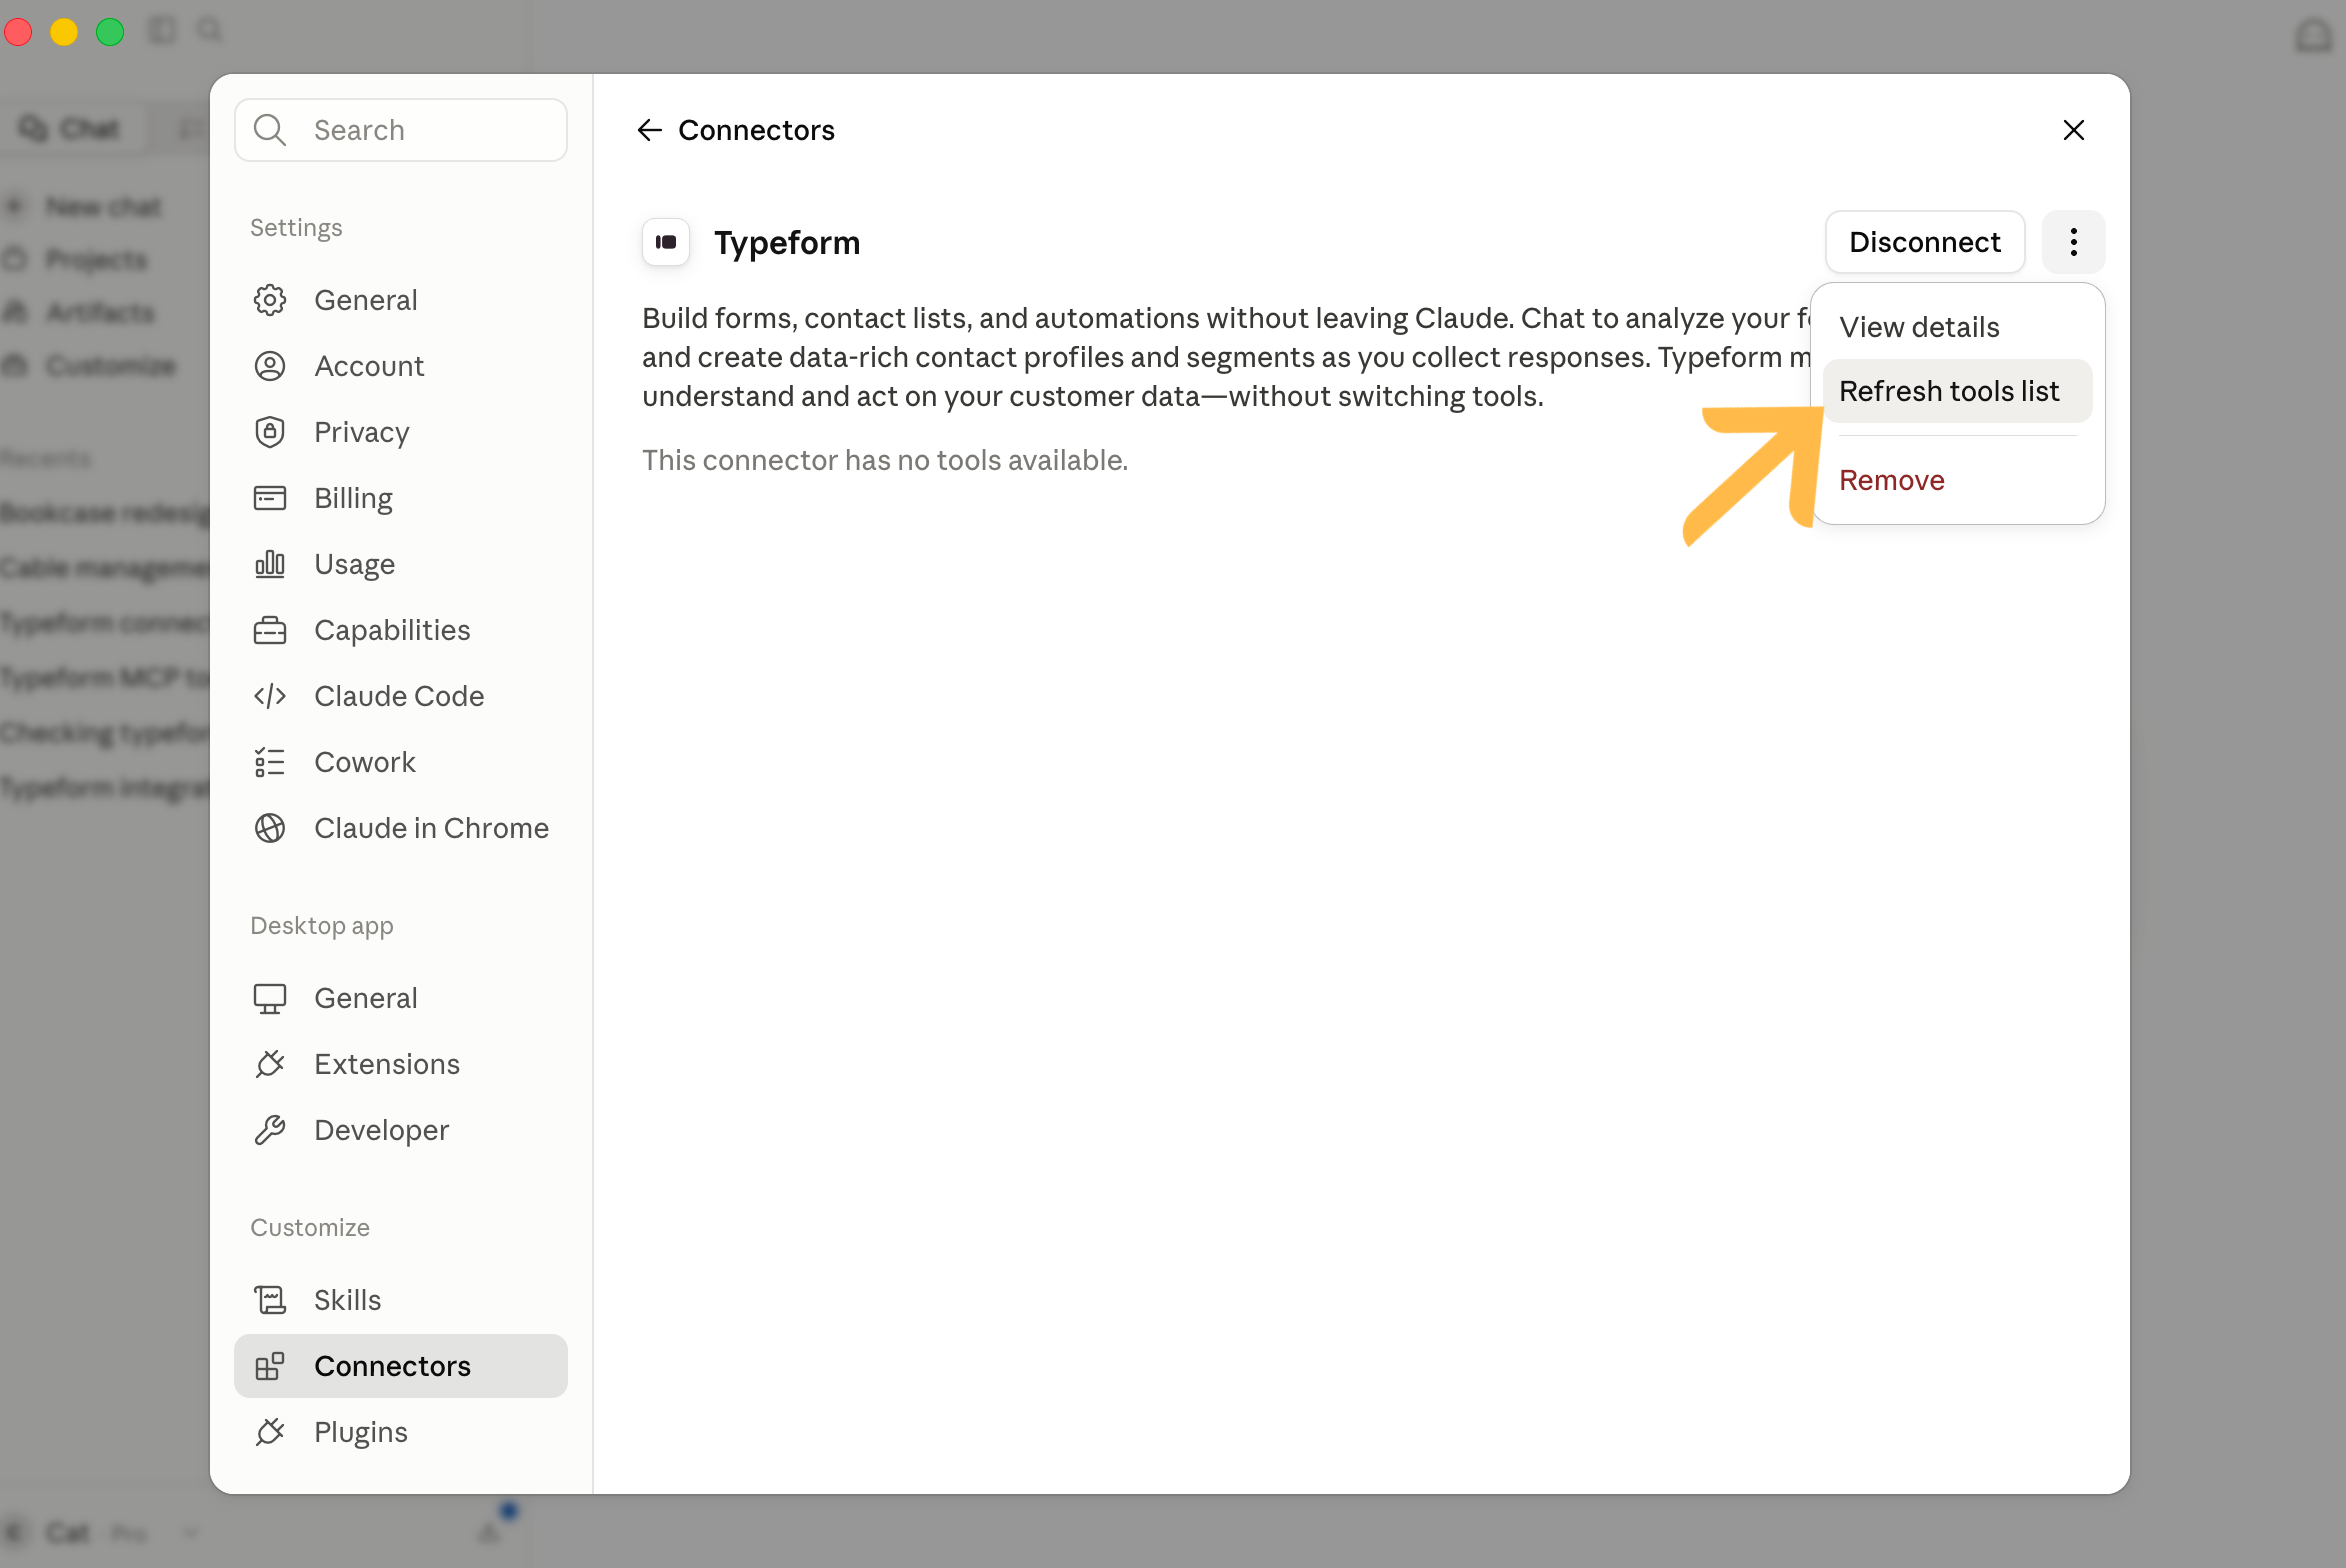
Task: Select the Privacy shield icon
Action: point(270,432)
